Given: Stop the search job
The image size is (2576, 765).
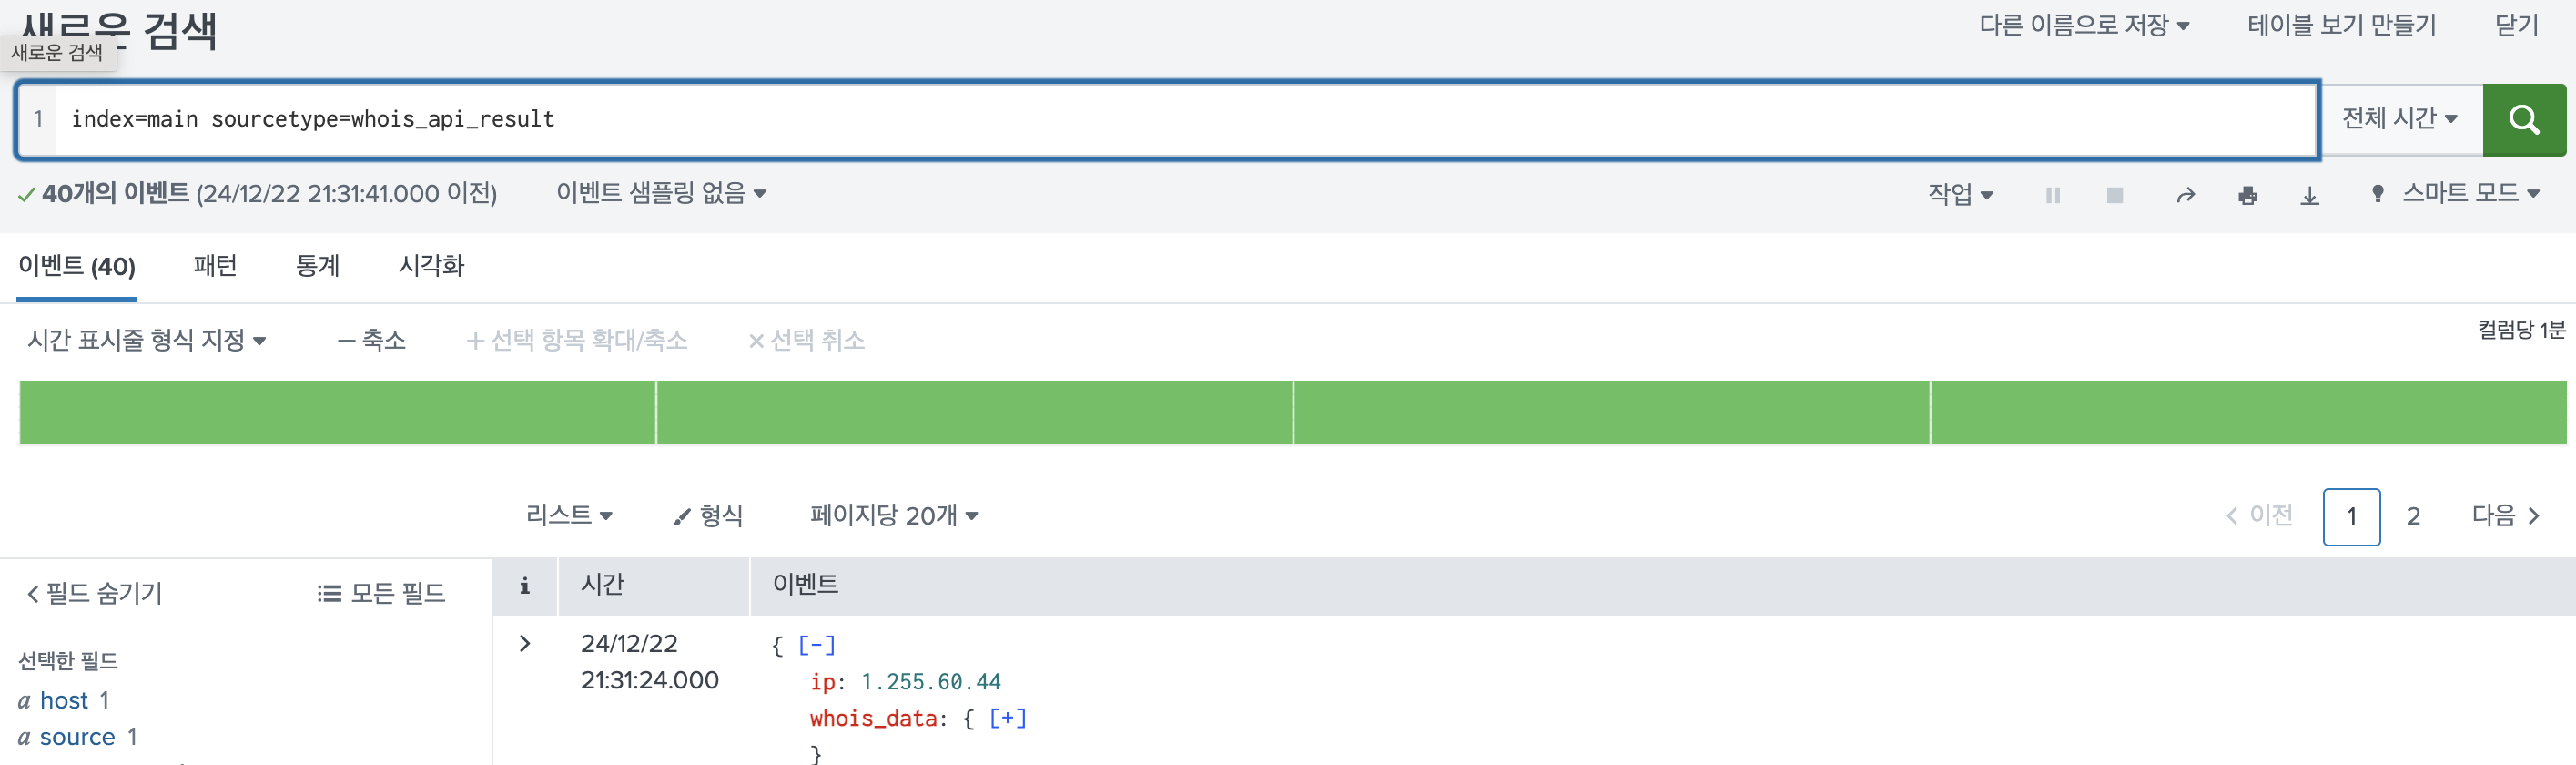Looking at the screenshot, I should coord(2114,195).
